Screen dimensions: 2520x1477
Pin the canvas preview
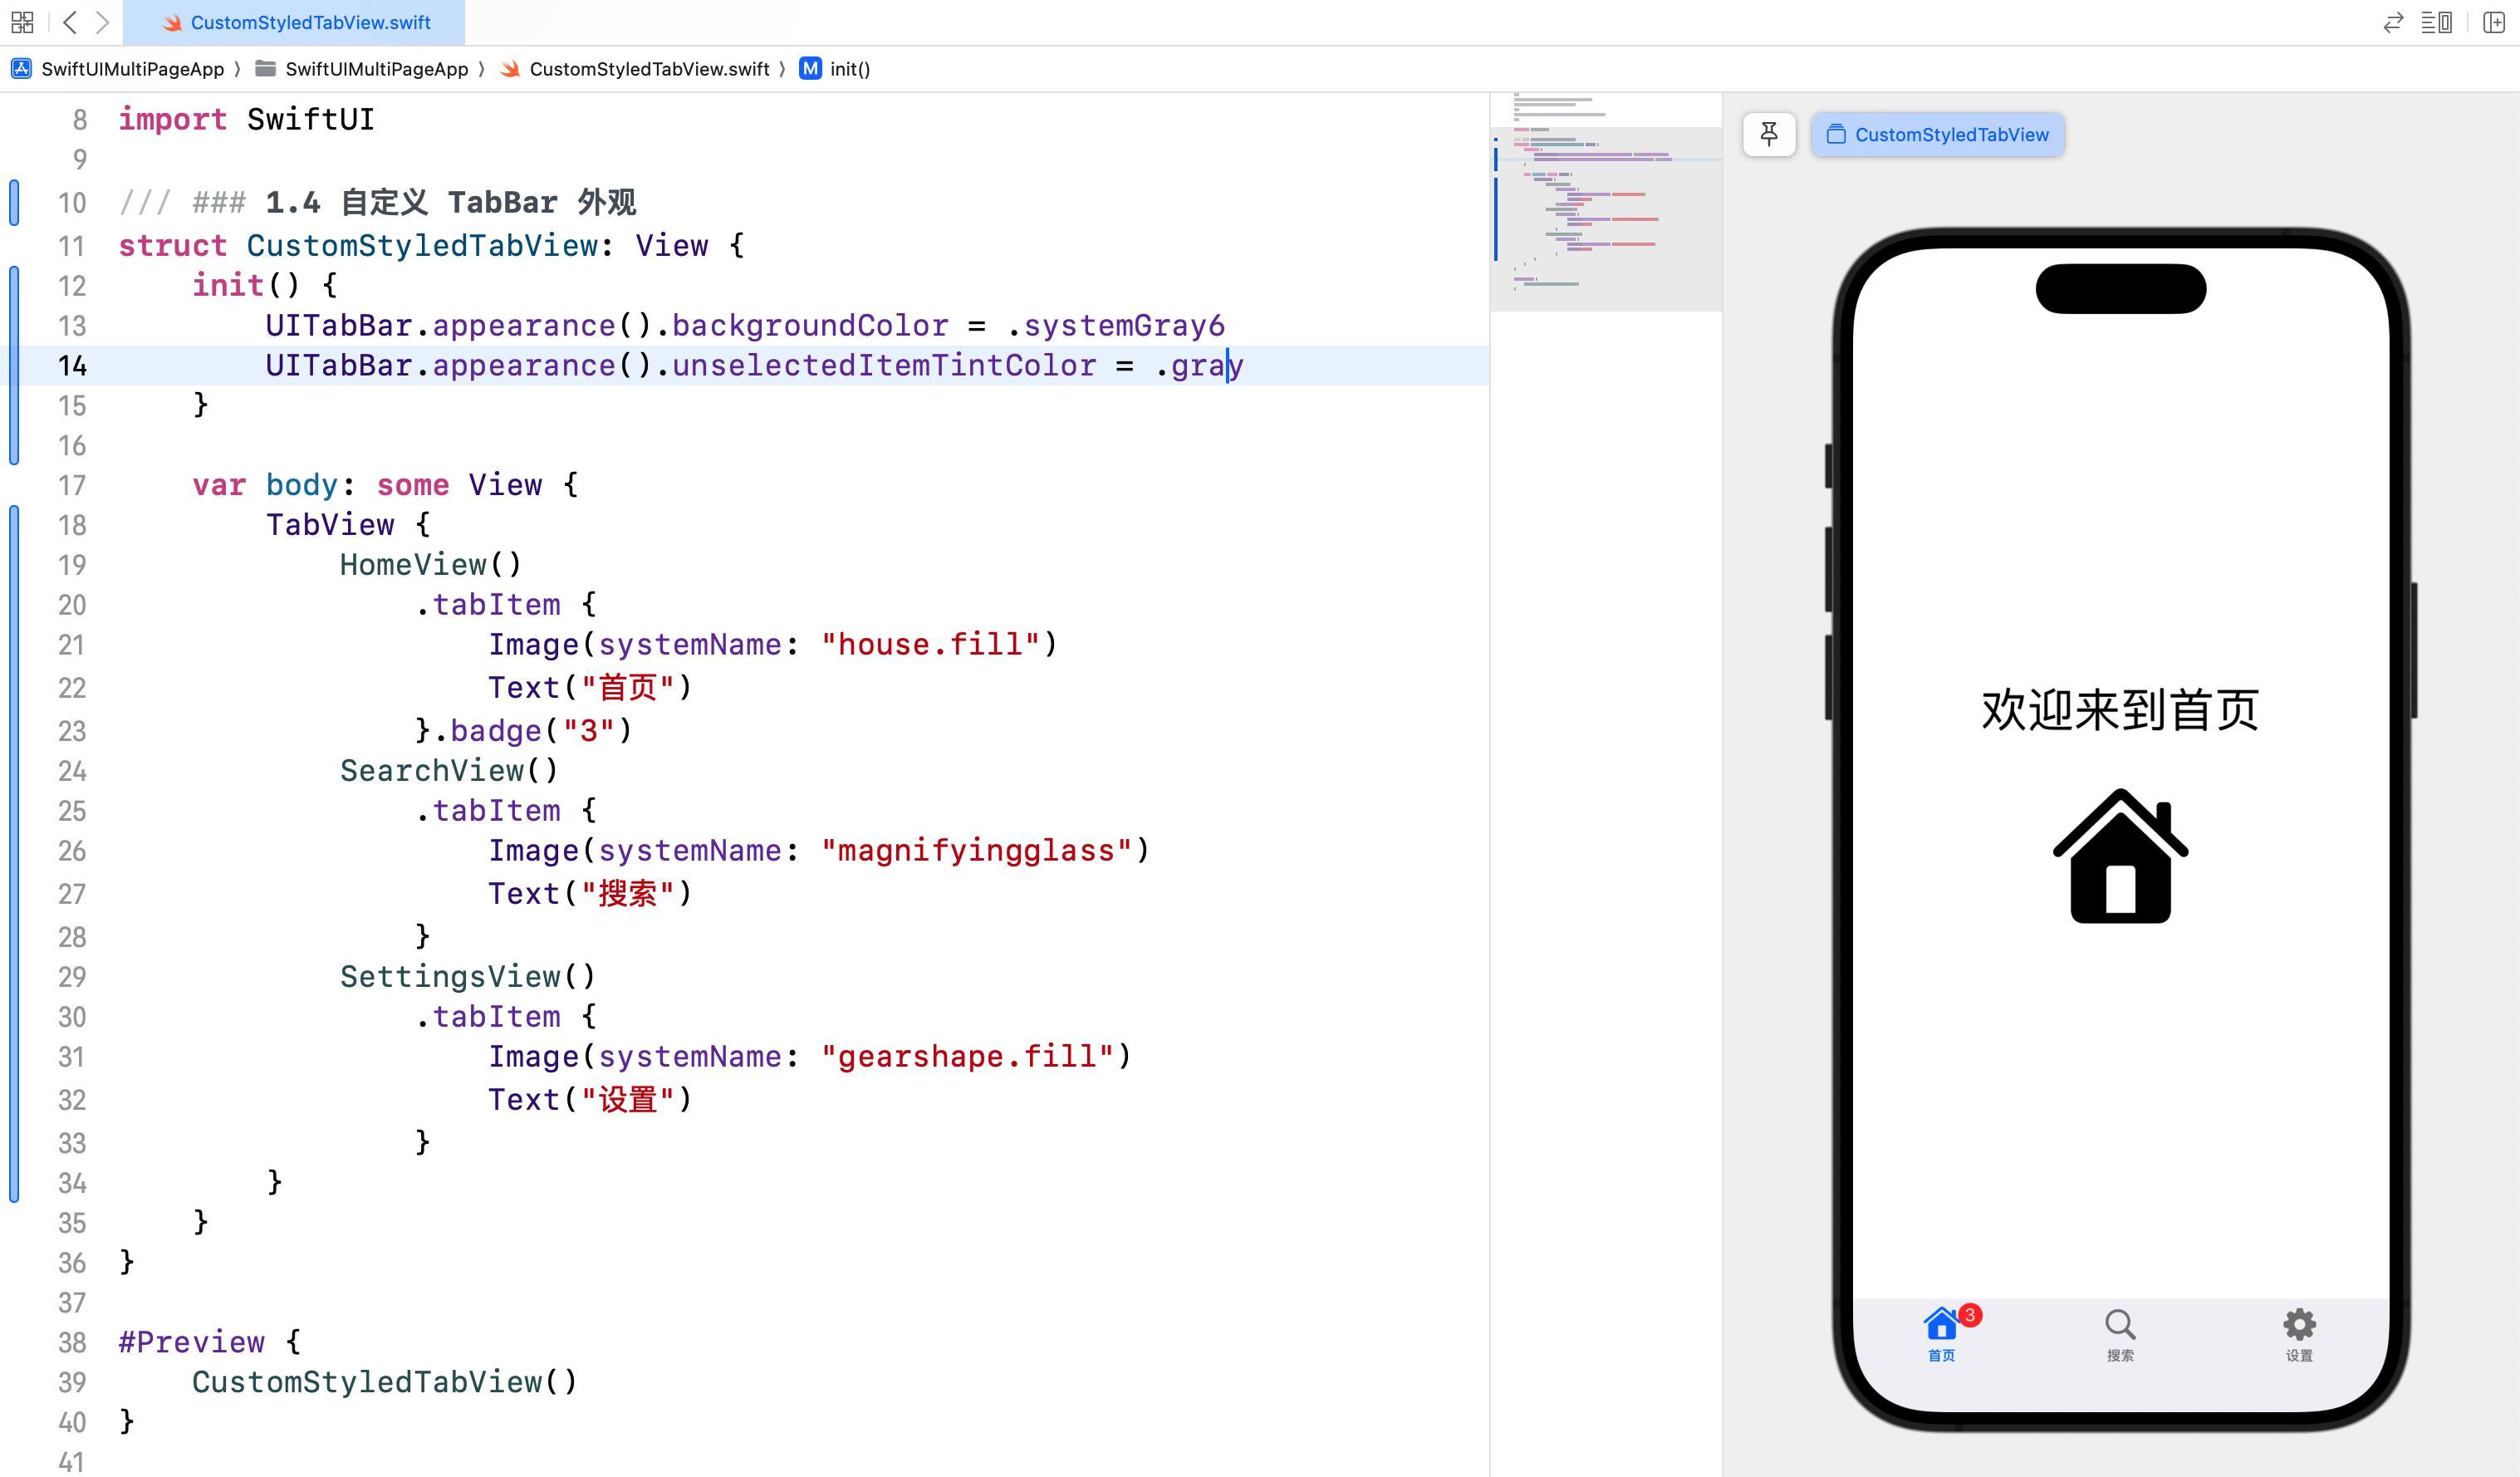(x=1769, y=134)
